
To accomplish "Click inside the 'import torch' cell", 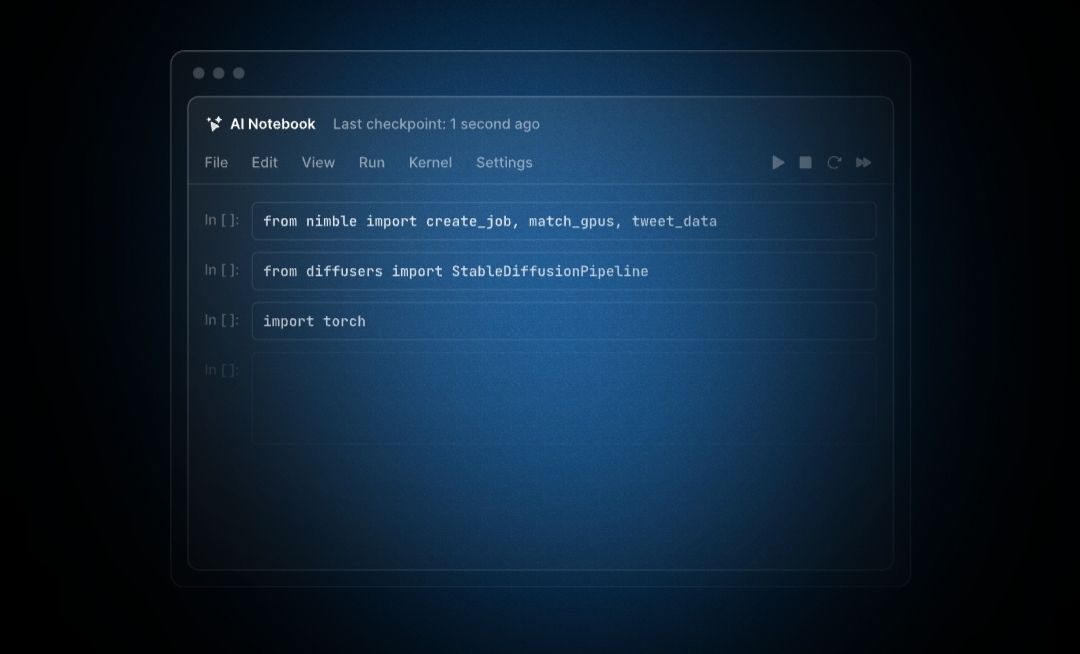I will pos(563,321).
